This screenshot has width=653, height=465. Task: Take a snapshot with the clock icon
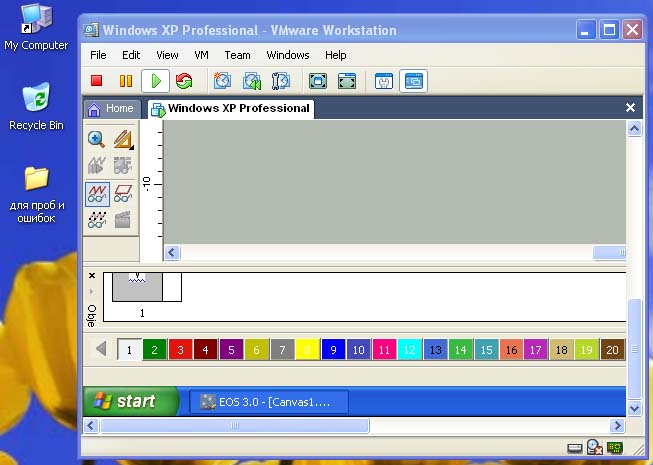222,81
